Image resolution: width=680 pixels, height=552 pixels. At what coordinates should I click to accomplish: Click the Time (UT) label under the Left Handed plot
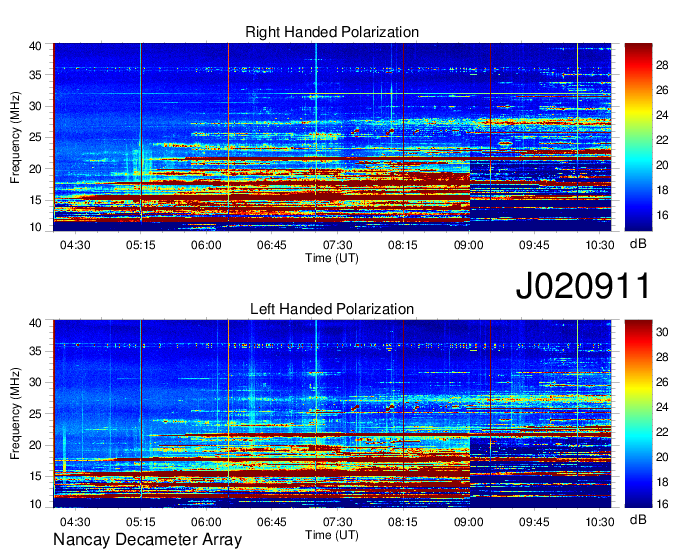point(332,535)
